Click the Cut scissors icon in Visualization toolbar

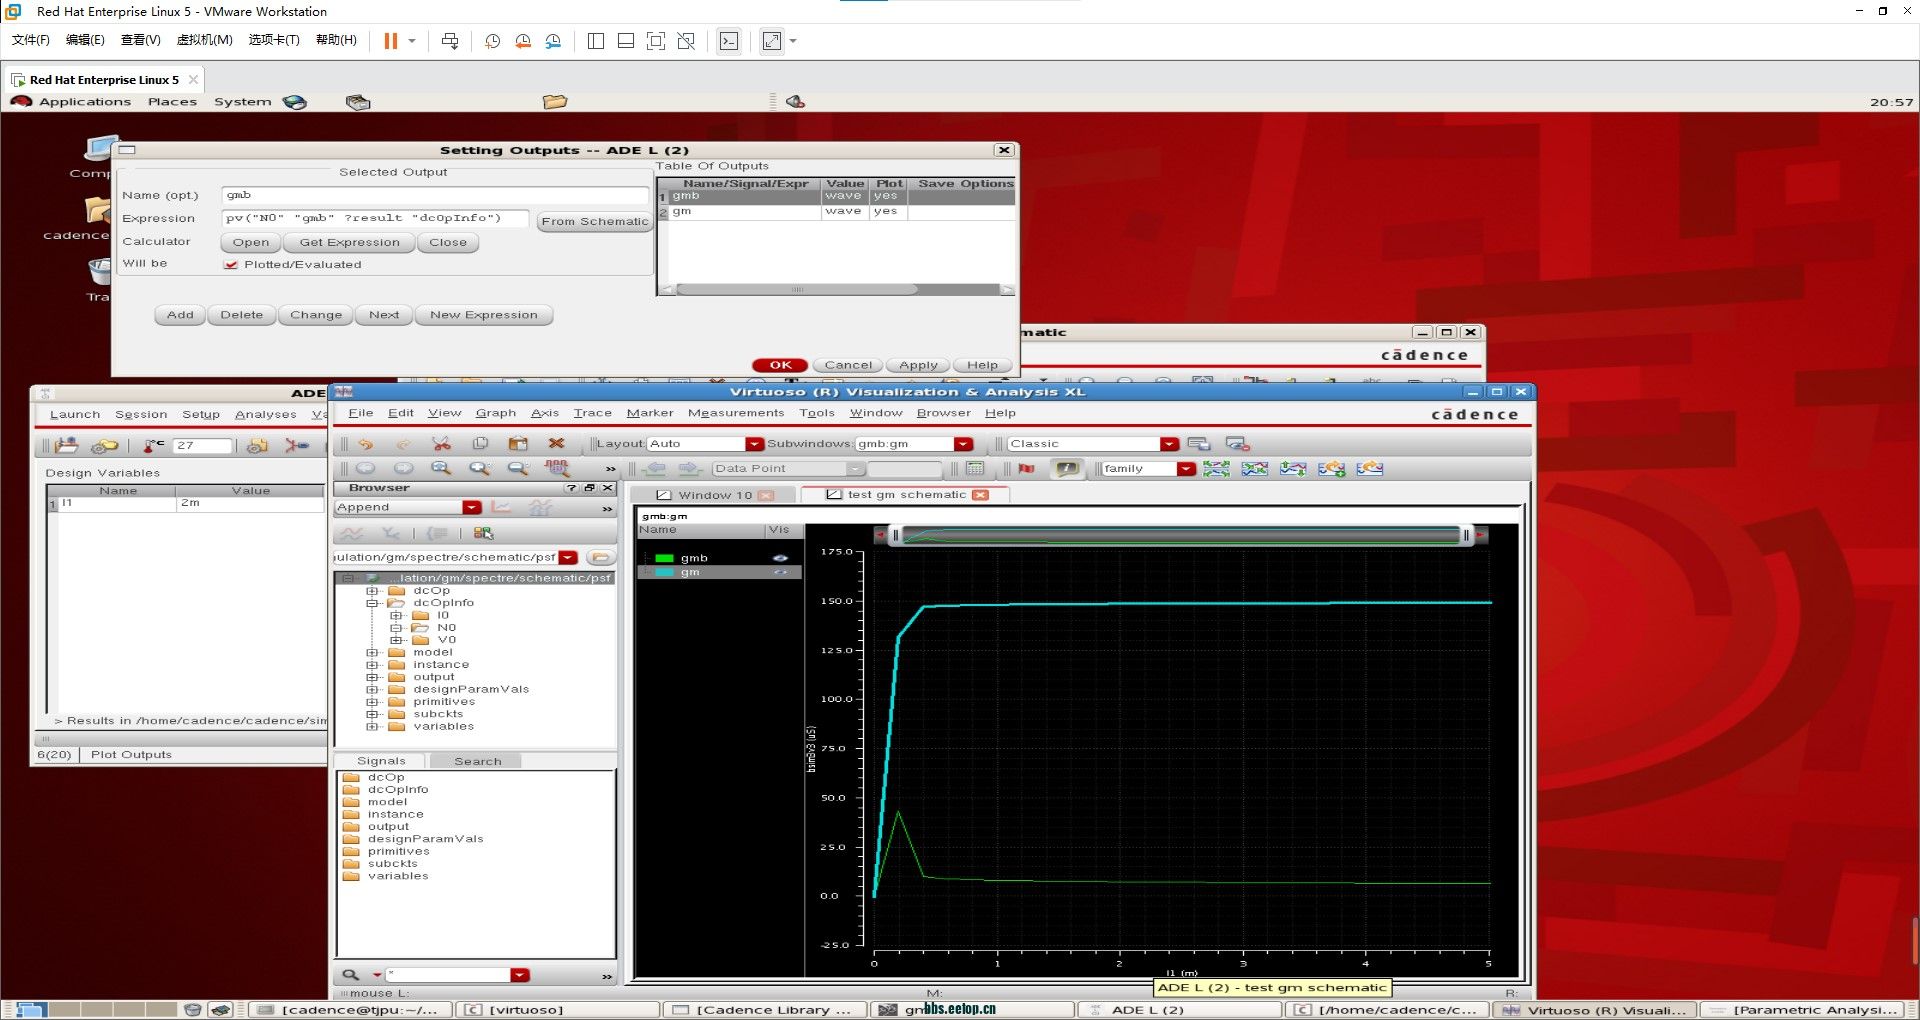point(441,444)
